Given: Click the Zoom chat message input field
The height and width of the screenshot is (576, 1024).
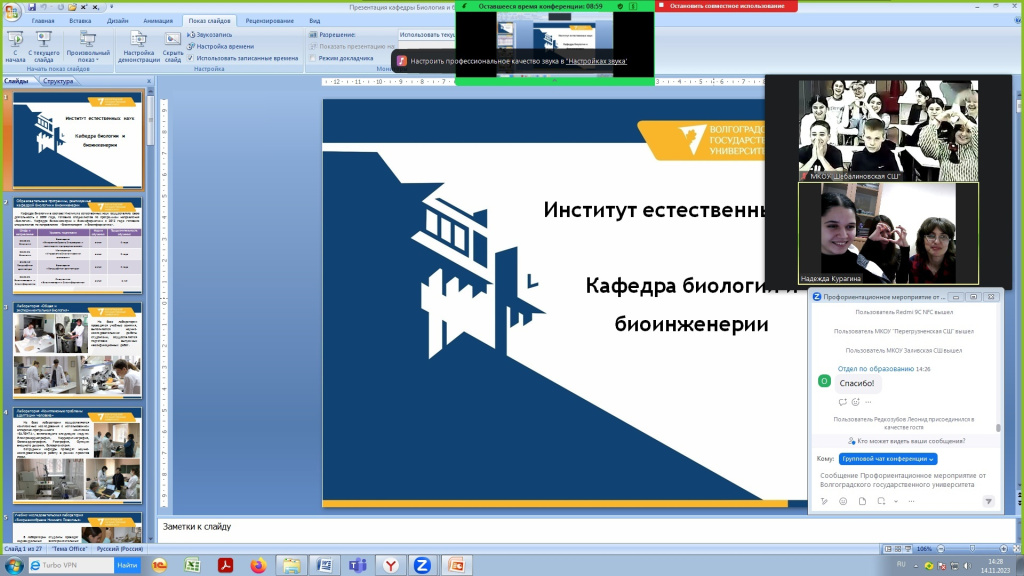Looking at the screenshot, I should point(903,481).
